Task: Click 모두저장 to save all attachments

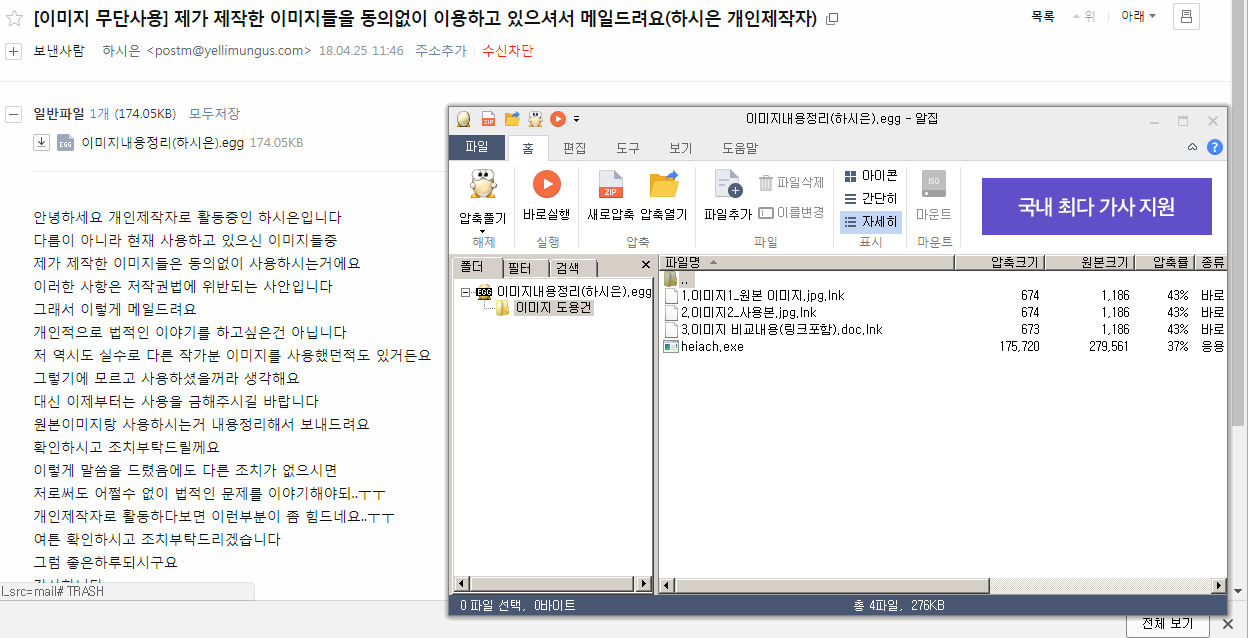Action: coord(214,114)
